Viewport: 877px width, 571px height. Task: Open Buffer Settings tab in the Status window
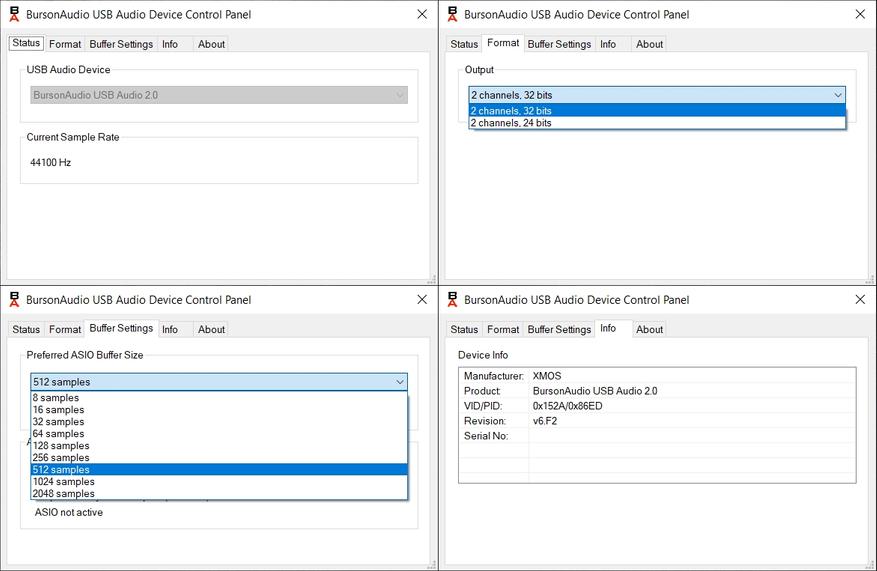click(x=121, y=44)
